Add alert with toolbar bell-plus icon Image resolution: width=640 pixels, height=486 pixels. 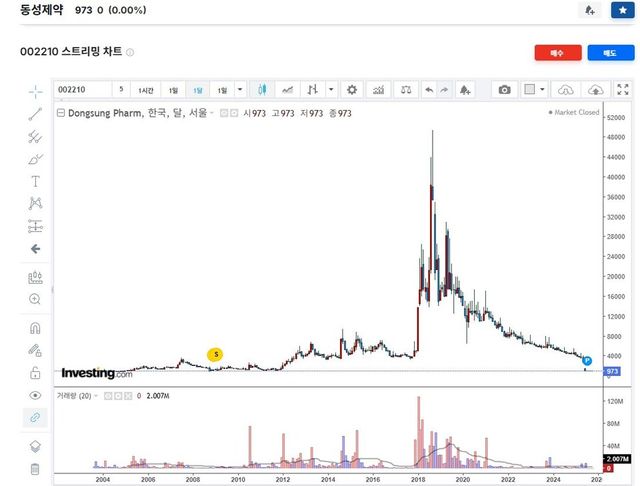pos(465,89)
